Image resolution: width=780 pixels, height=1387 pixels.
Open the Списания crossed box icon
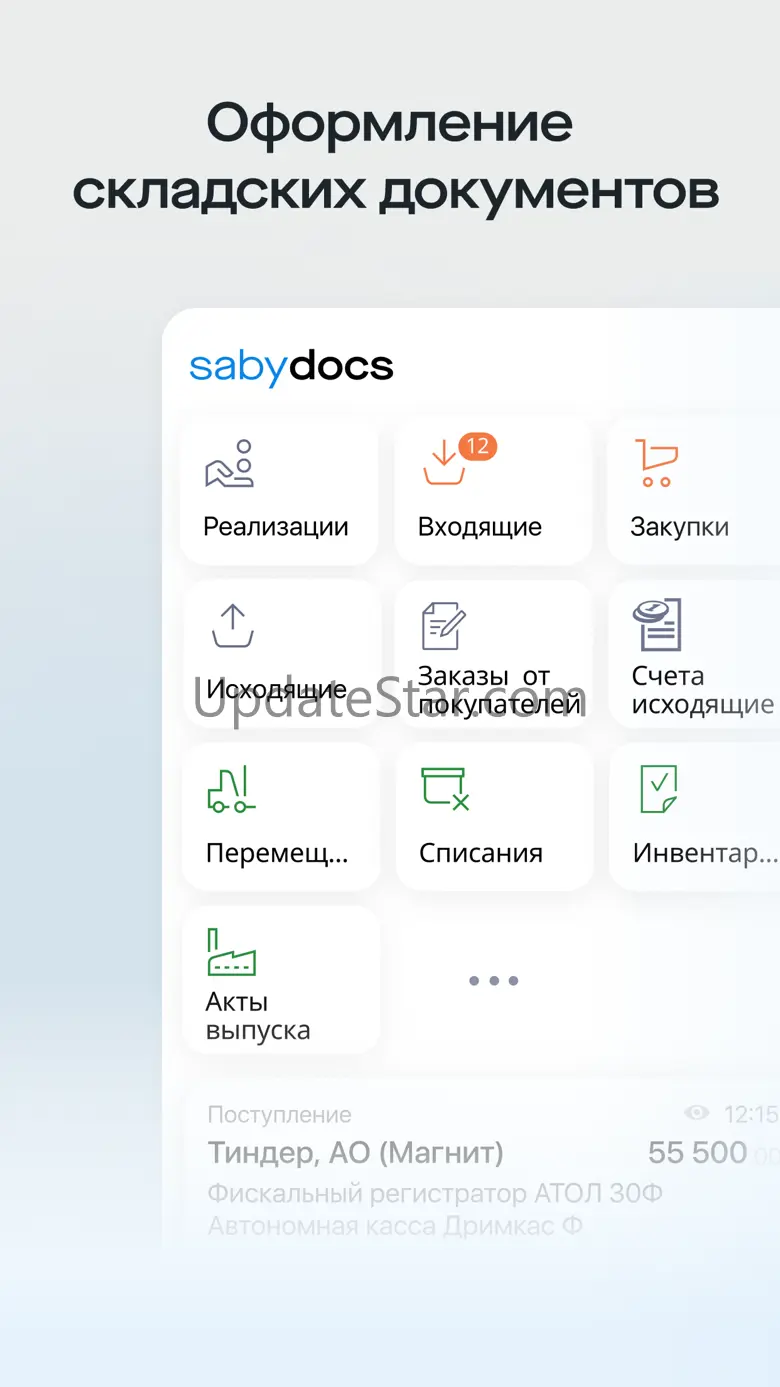tap(445, 788)
